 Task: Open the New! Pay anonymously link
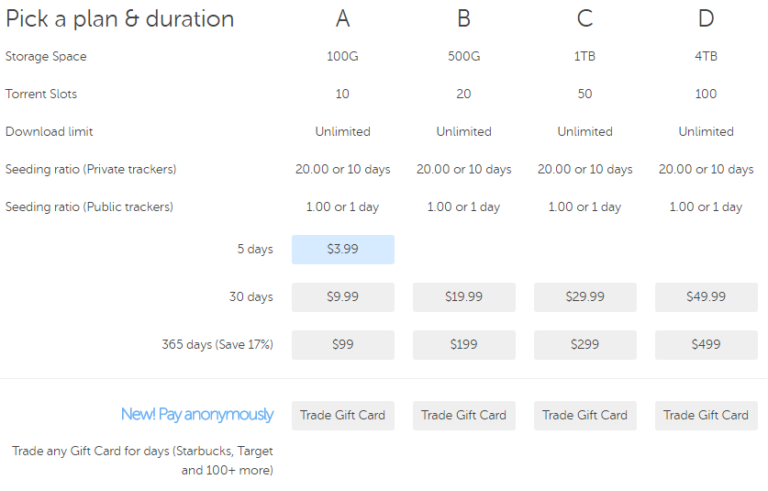point(197,415)
